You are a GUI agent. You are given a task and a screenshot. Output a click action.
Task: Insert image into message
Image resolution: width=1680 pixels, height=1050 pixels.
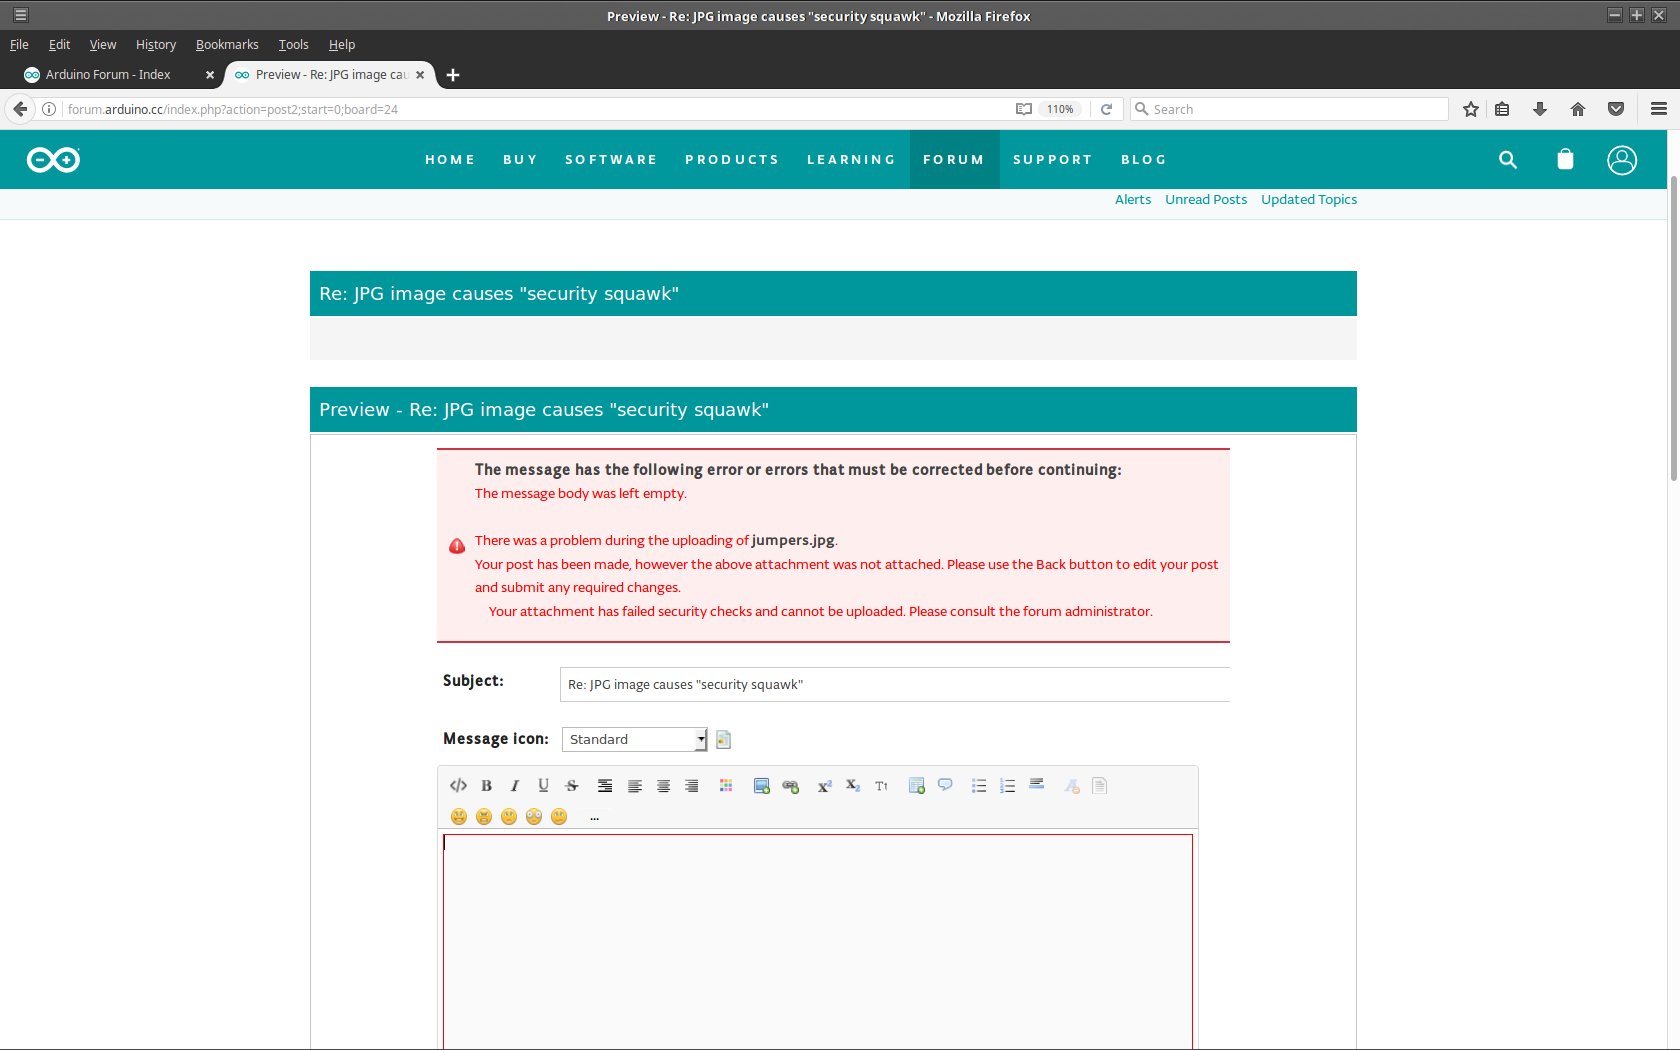[762, 786]
